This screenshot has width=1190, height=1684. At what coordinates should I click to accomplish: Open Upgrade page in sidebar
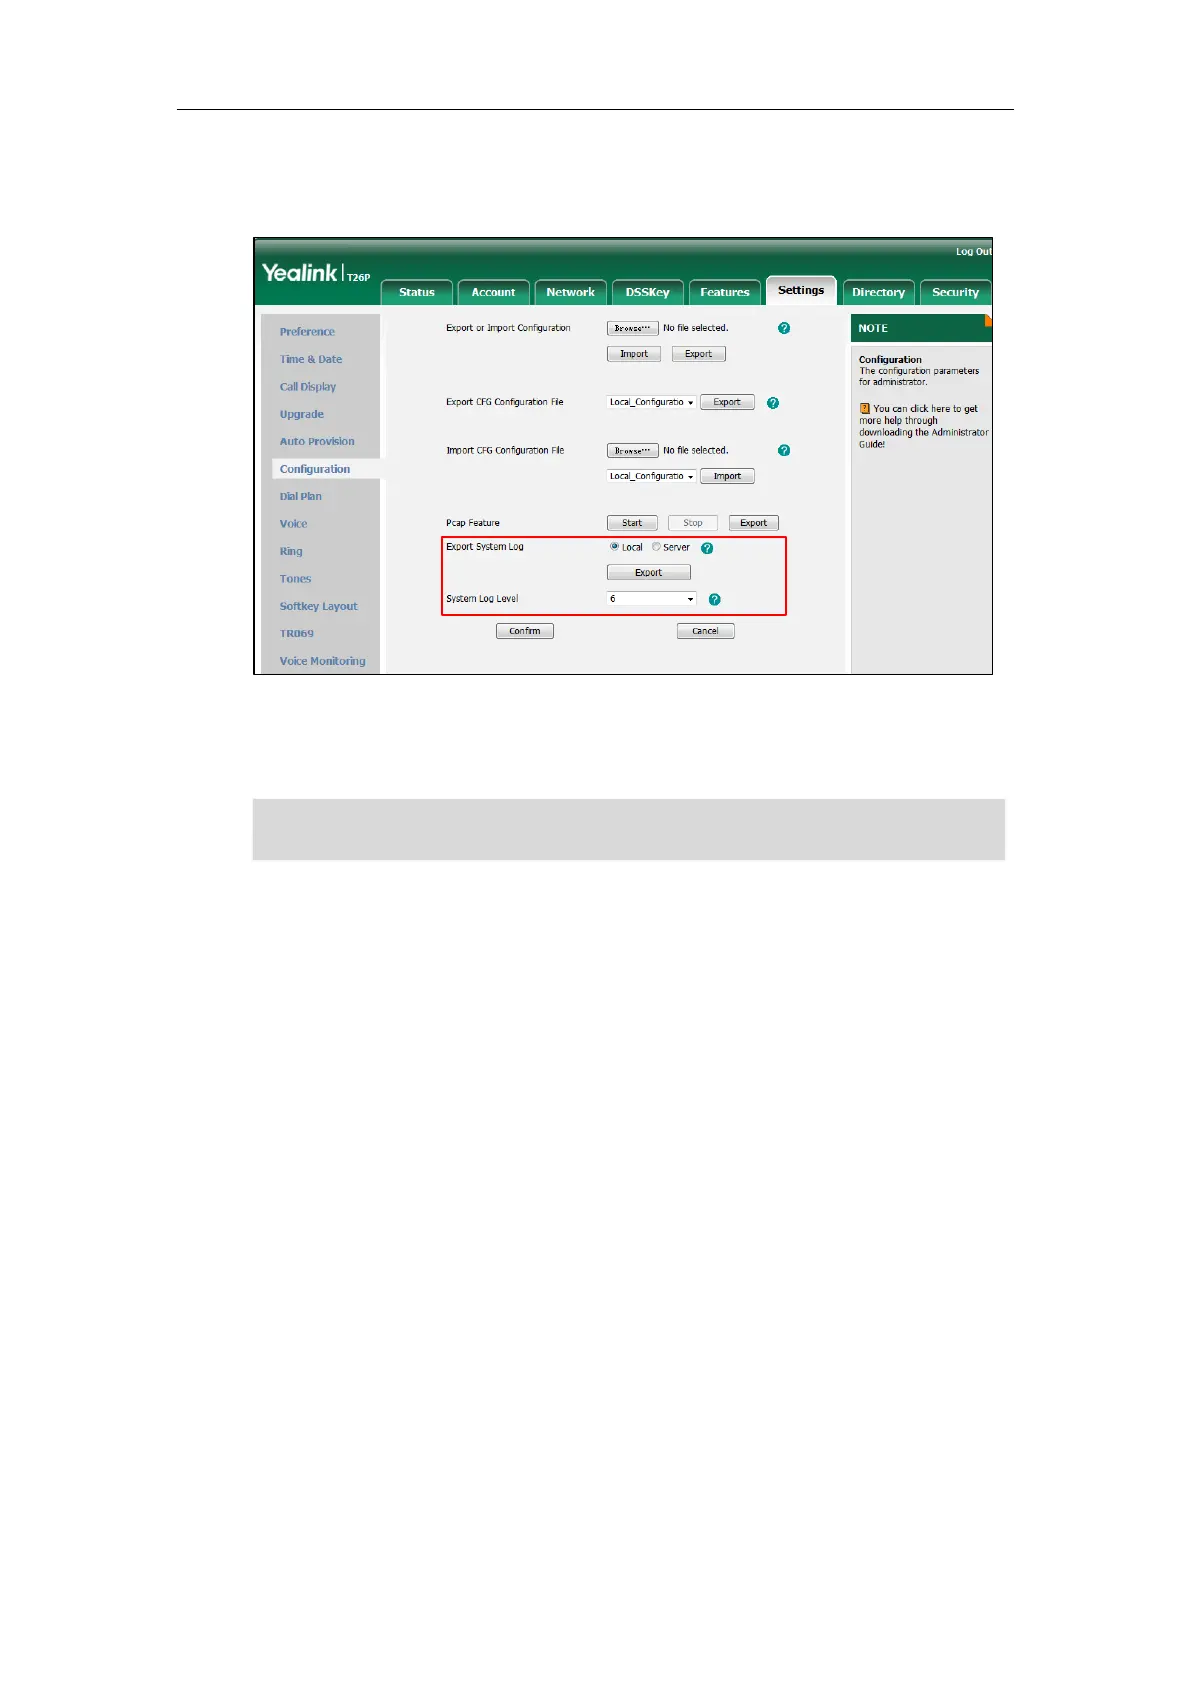click(302, 414)
